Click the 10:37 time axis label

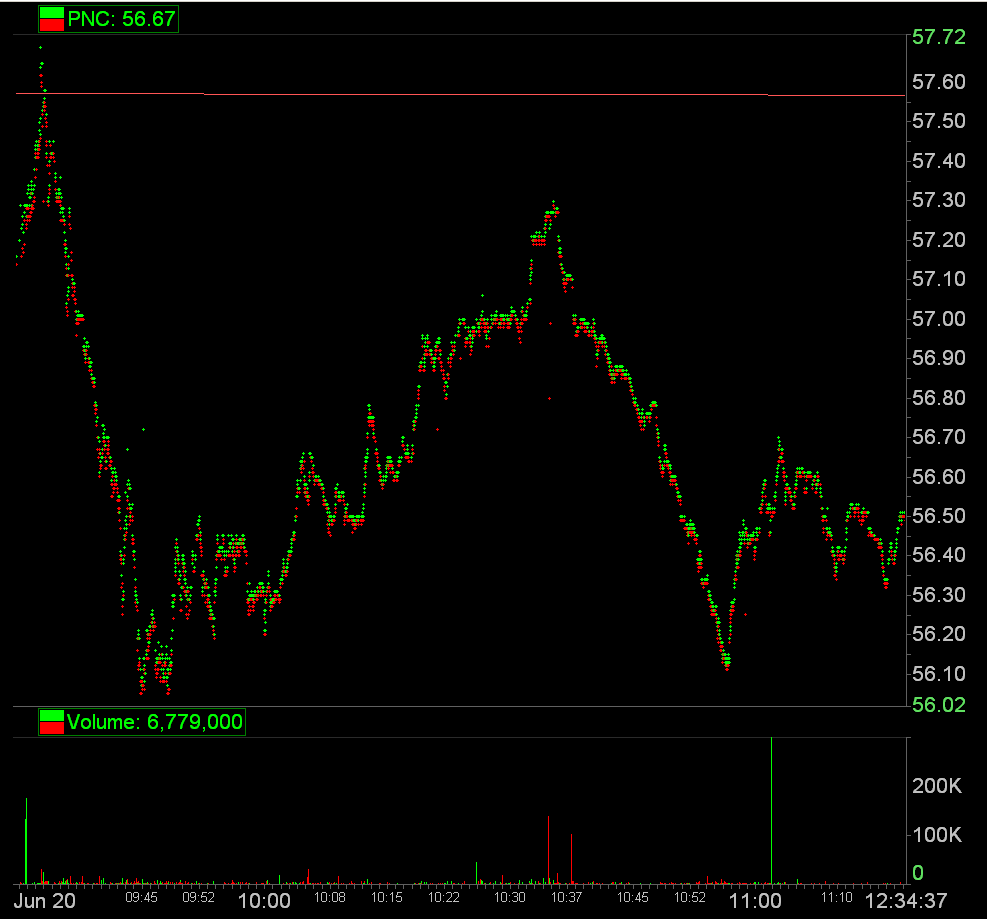click(x=567, y=898)
